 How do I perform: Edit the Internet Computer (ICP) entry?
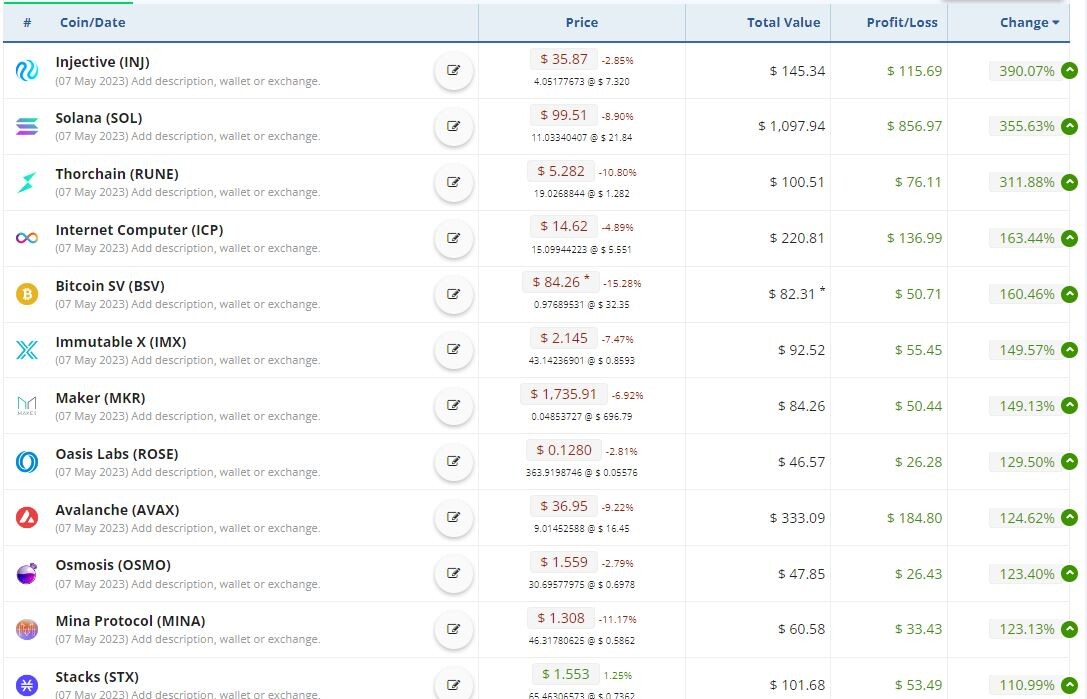point(453,238)
